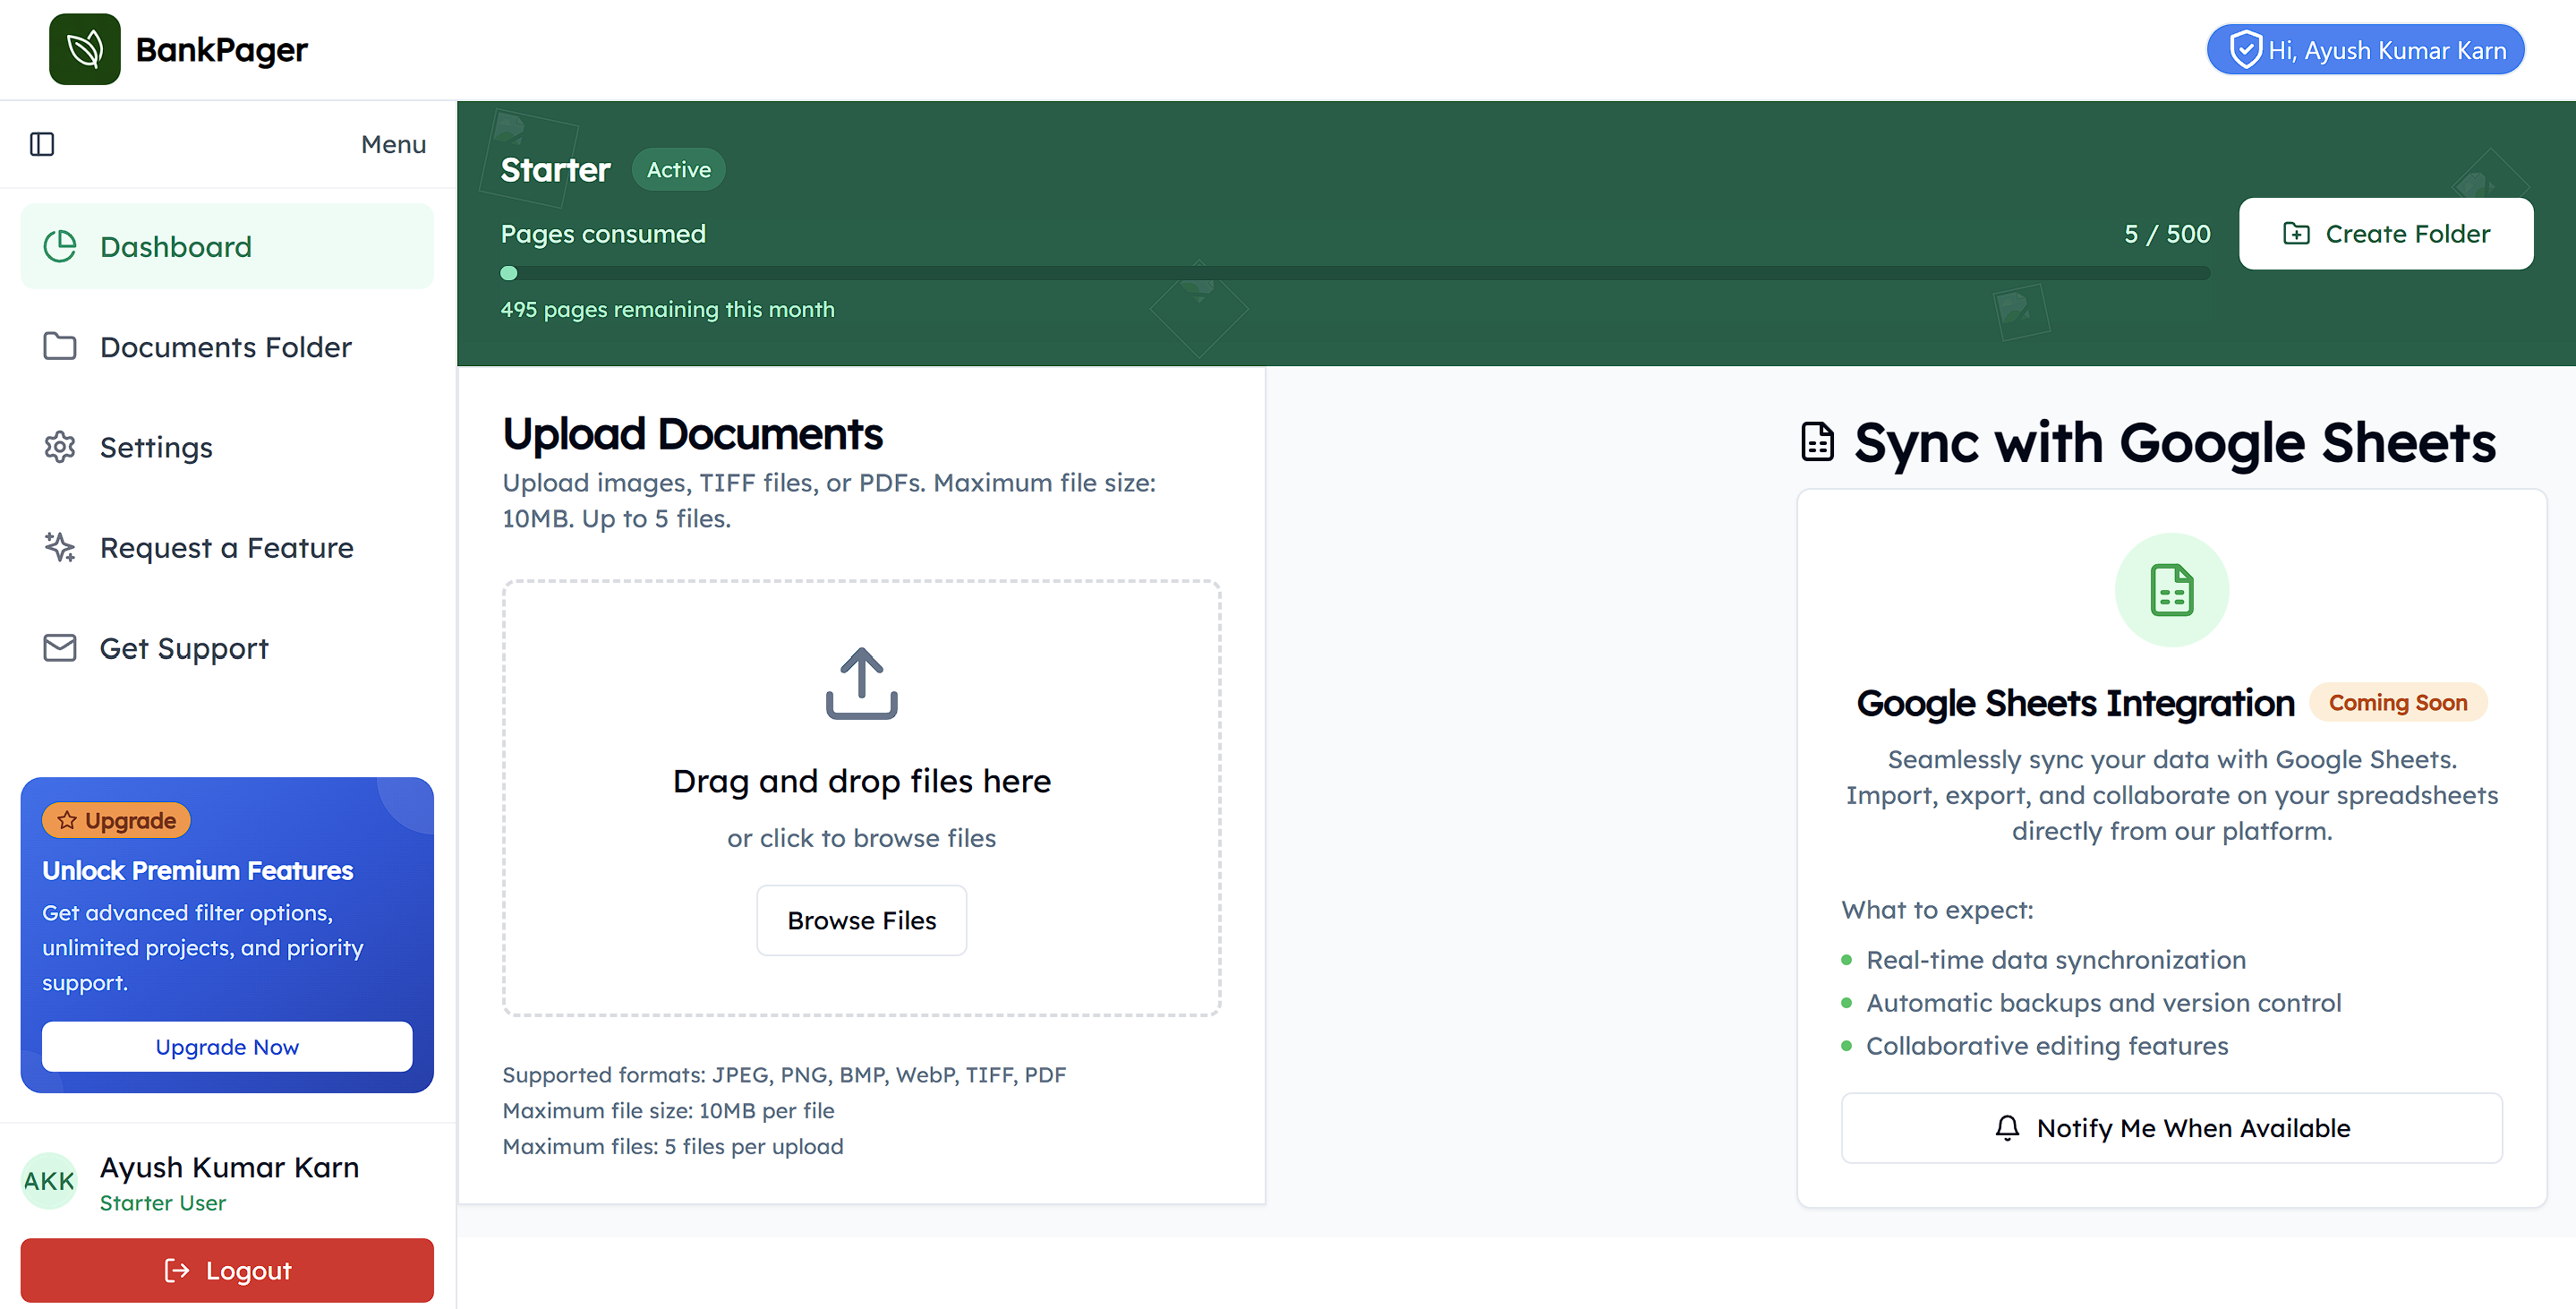Click "Supported formats" info line
2576x1309 pixels.
(x=784, y=1075)
